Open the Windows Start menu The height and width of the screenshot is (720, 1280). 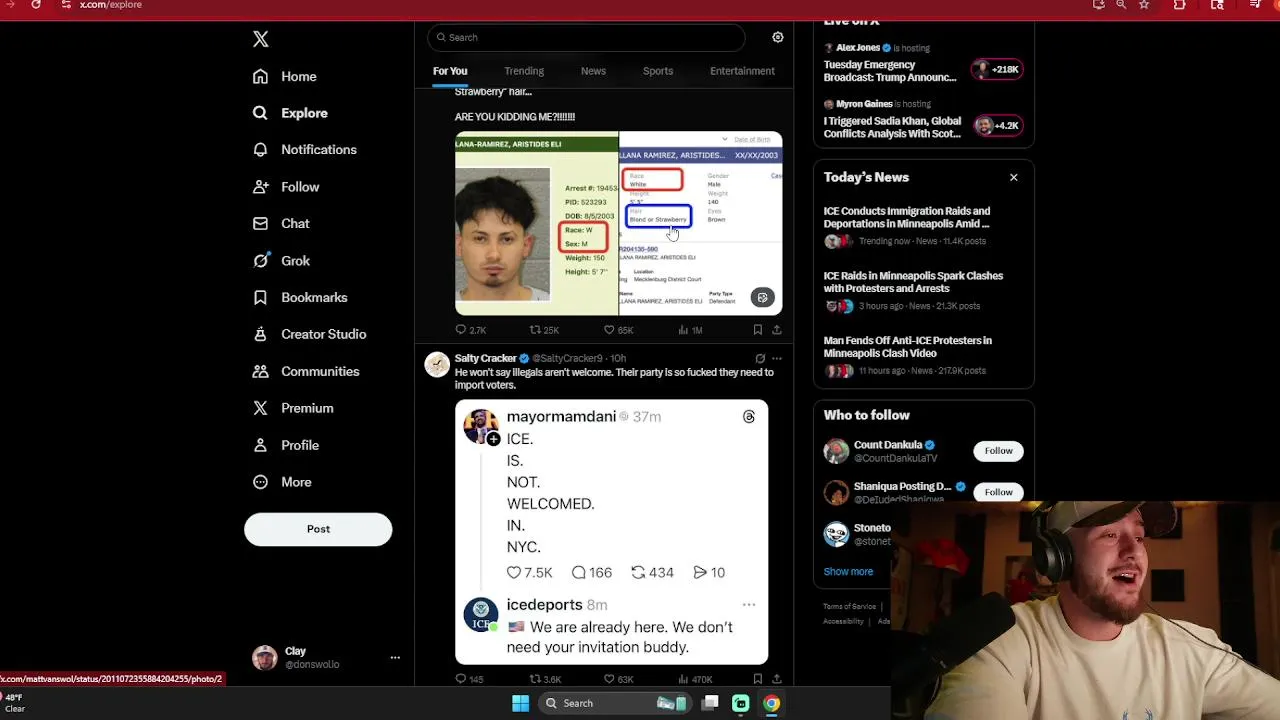tap(521, 703)
